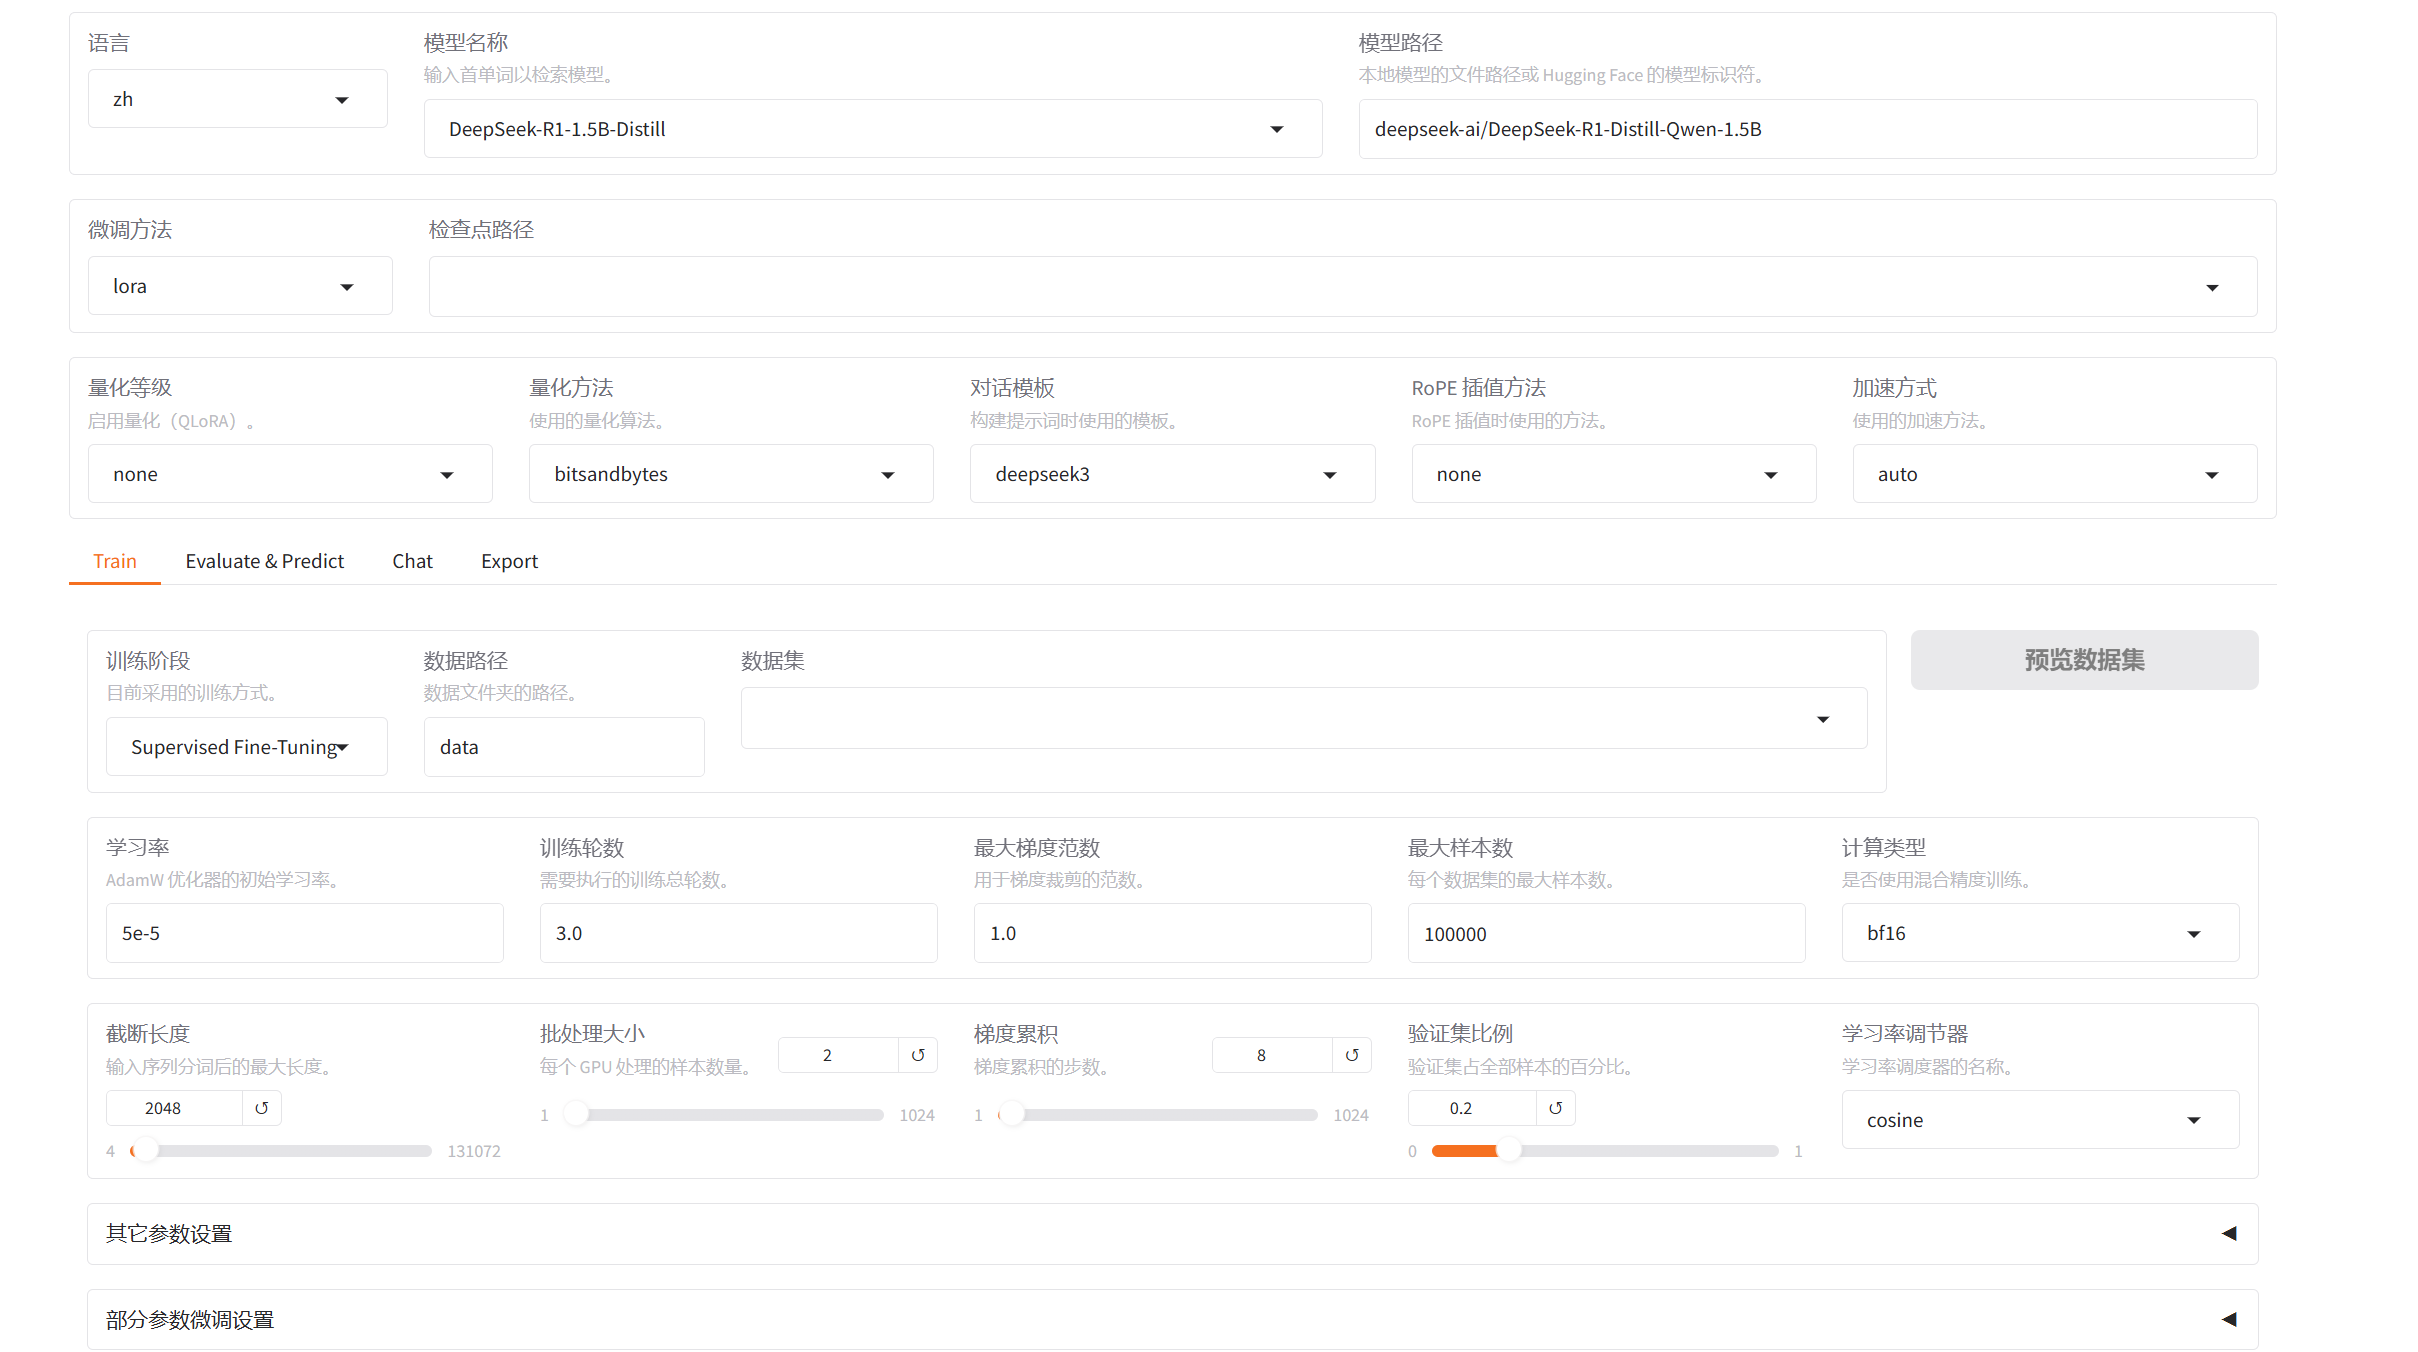Switch to the Evaluate & Predict tab
Image resolution: width=2418 pixels, height=1352 pixels.
tap(264, 561)
